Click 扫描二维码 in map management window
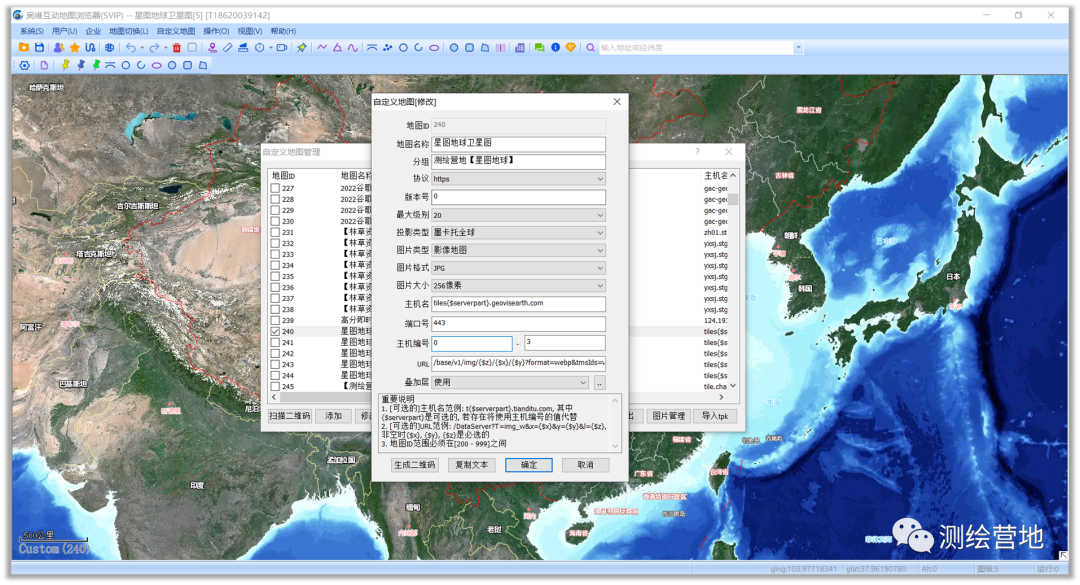The width and height of the screenshot is (1080, 585). (x=290, y=416)
